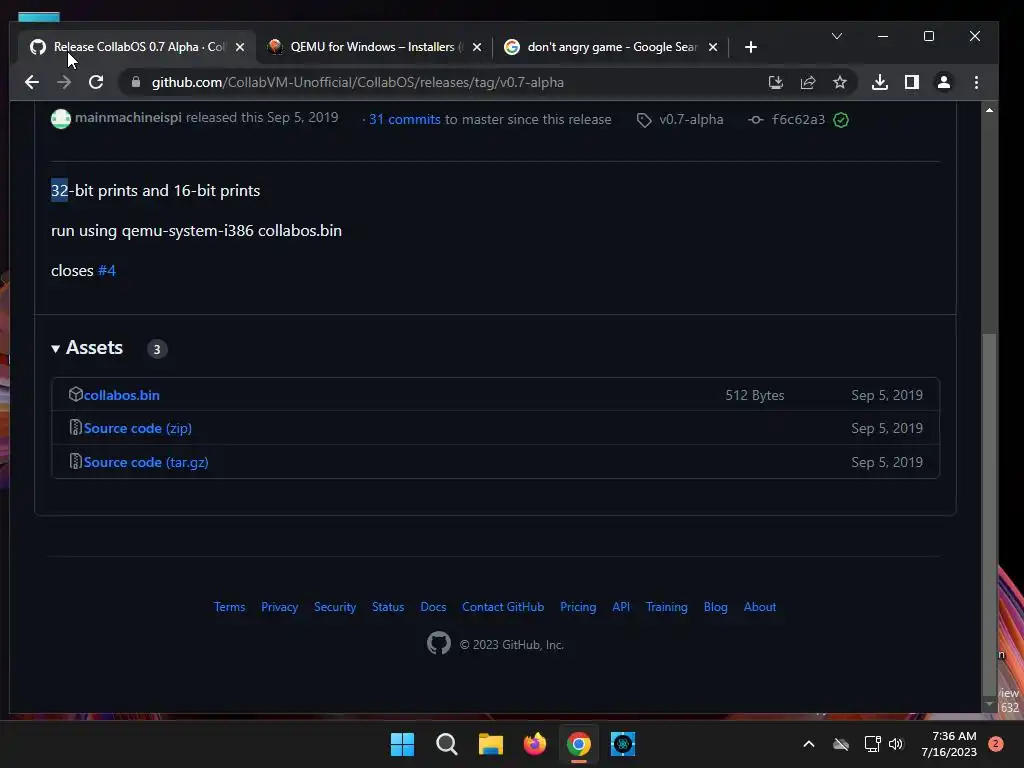The width and height of the screenshot is (1024, 768).
Task: Open API footer link
Action: [x=621, y=607]
